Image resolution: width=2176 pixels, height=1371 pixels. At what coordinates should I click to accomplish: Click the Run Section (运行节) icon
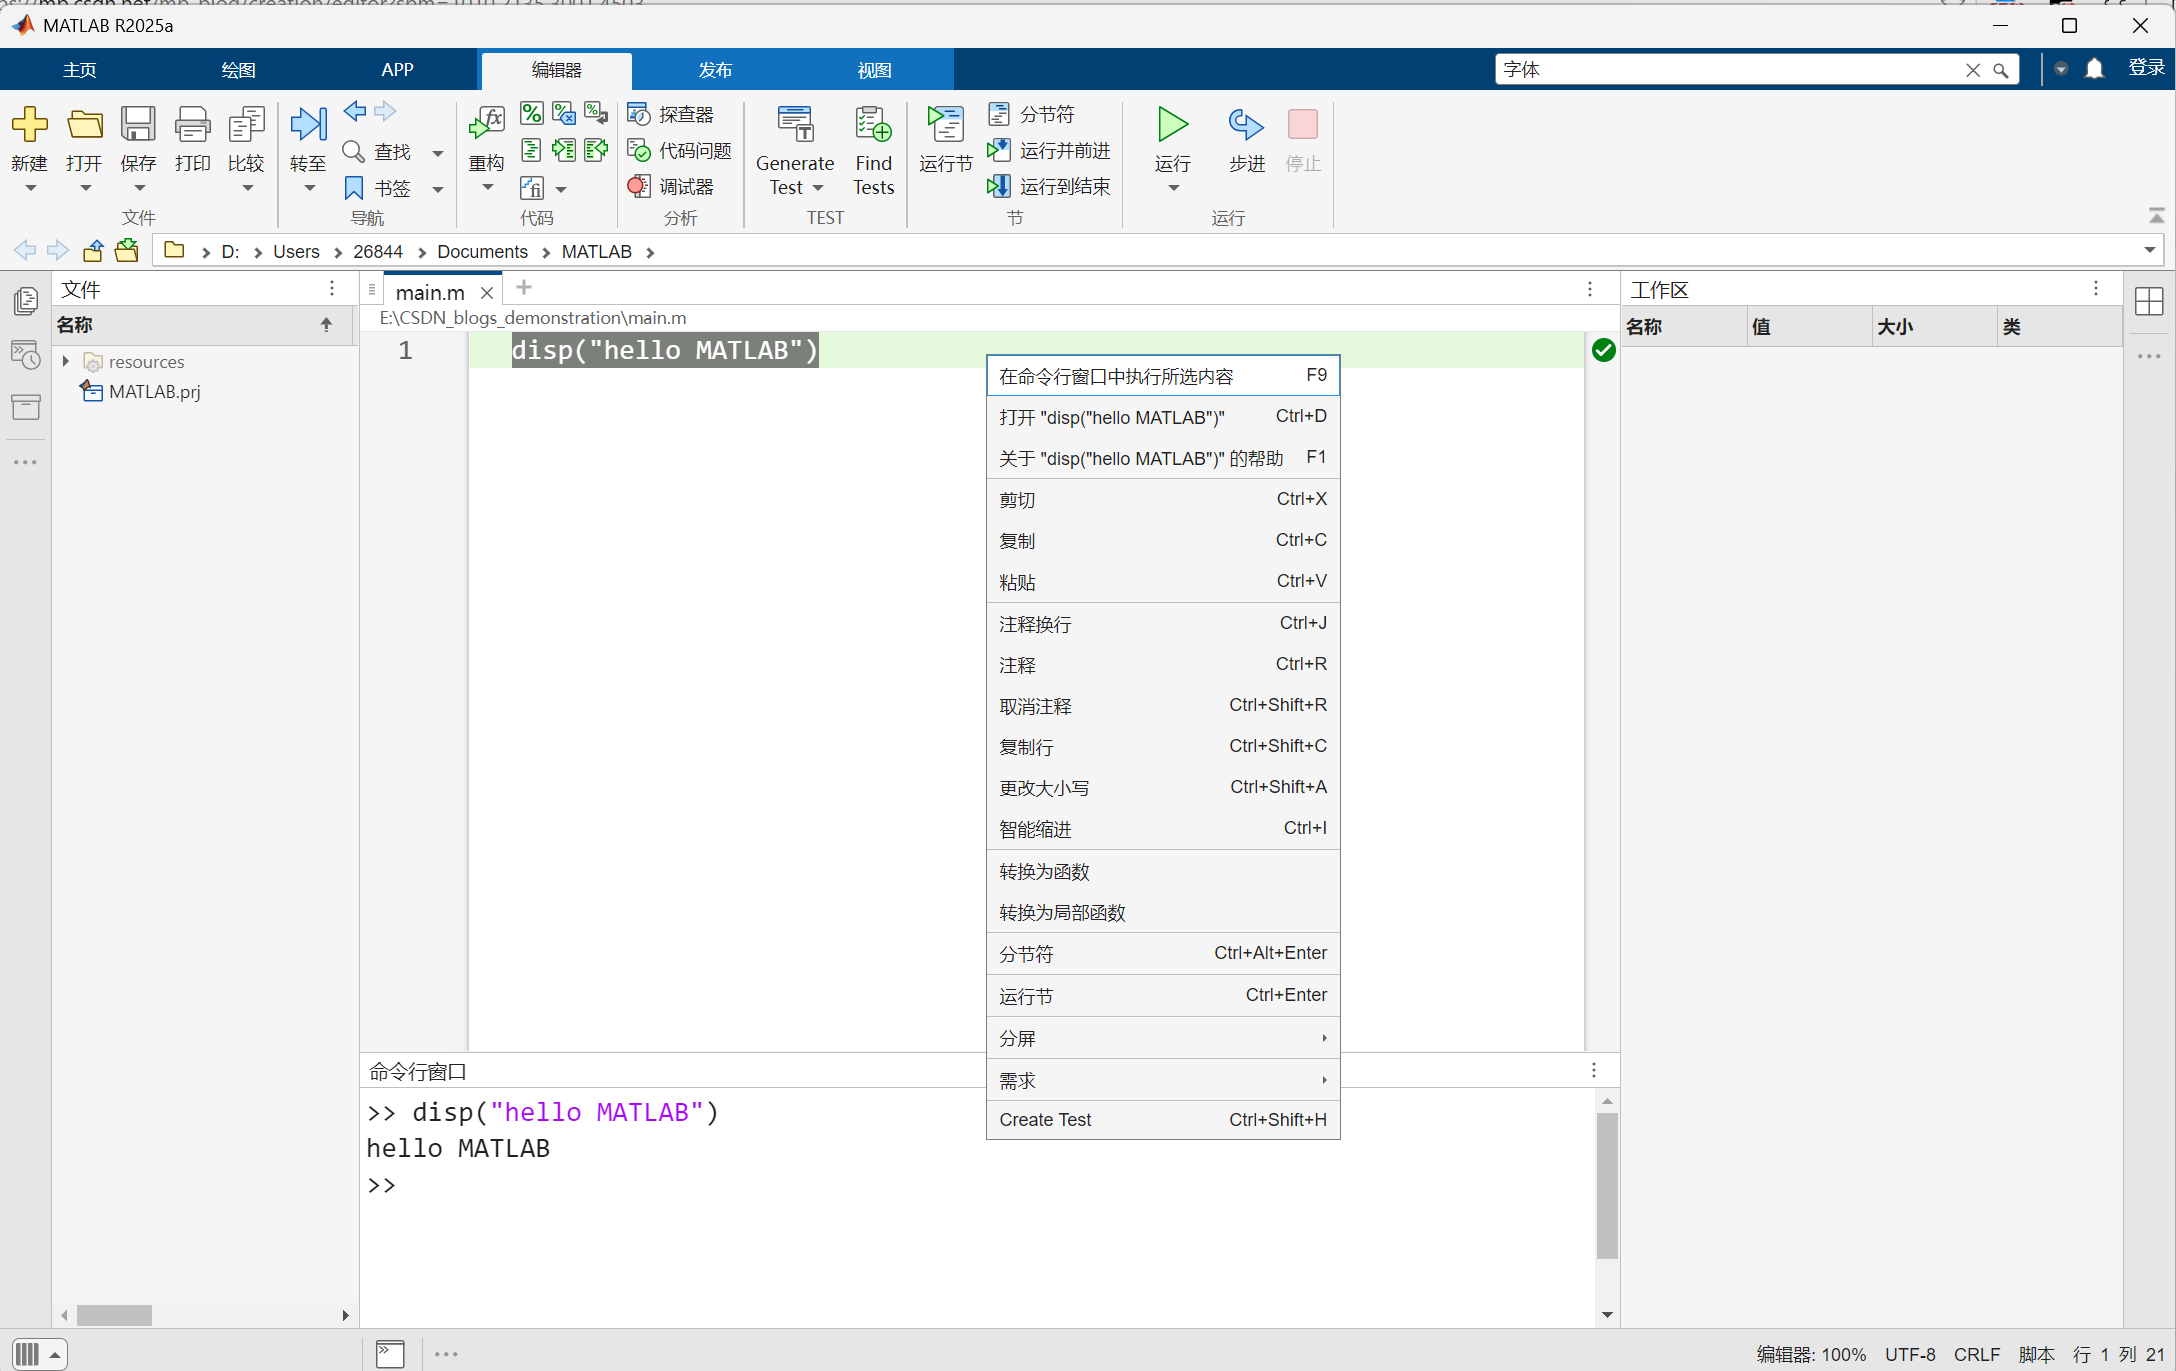point(945,125)
